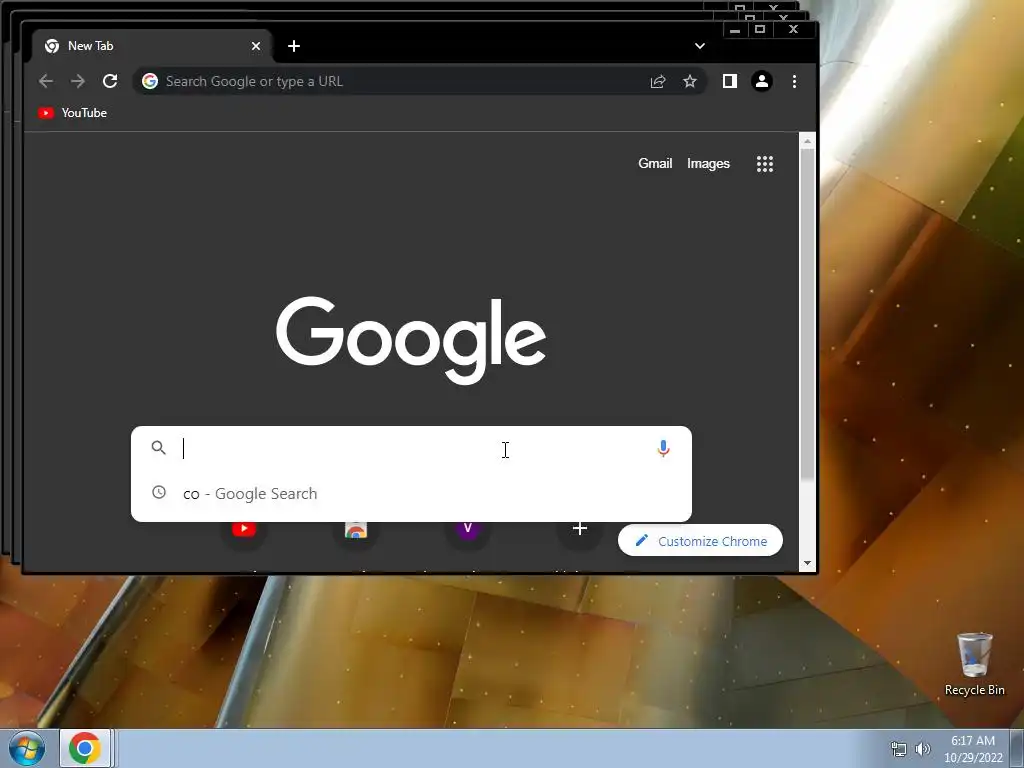Reload the page with the refresh icon

[x=110, y=81]
